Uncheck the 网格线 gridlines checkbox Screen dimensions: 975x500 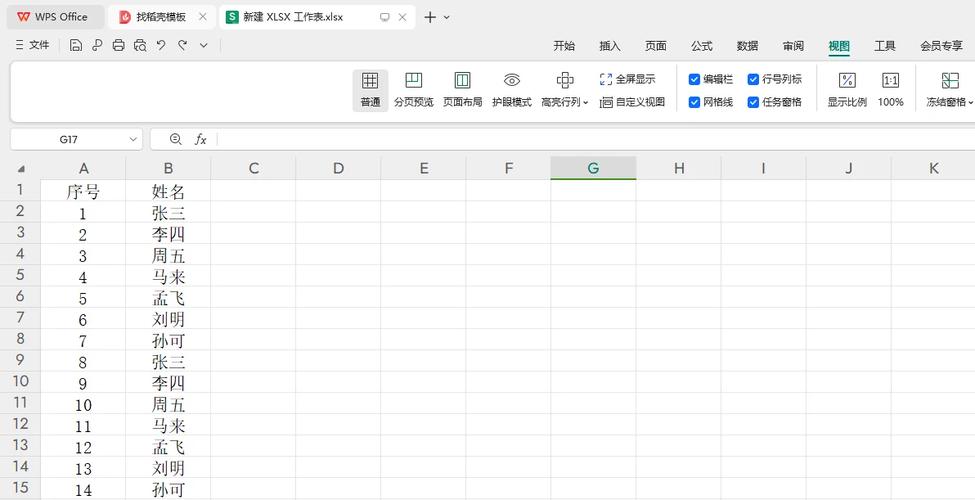click(695, 102)
